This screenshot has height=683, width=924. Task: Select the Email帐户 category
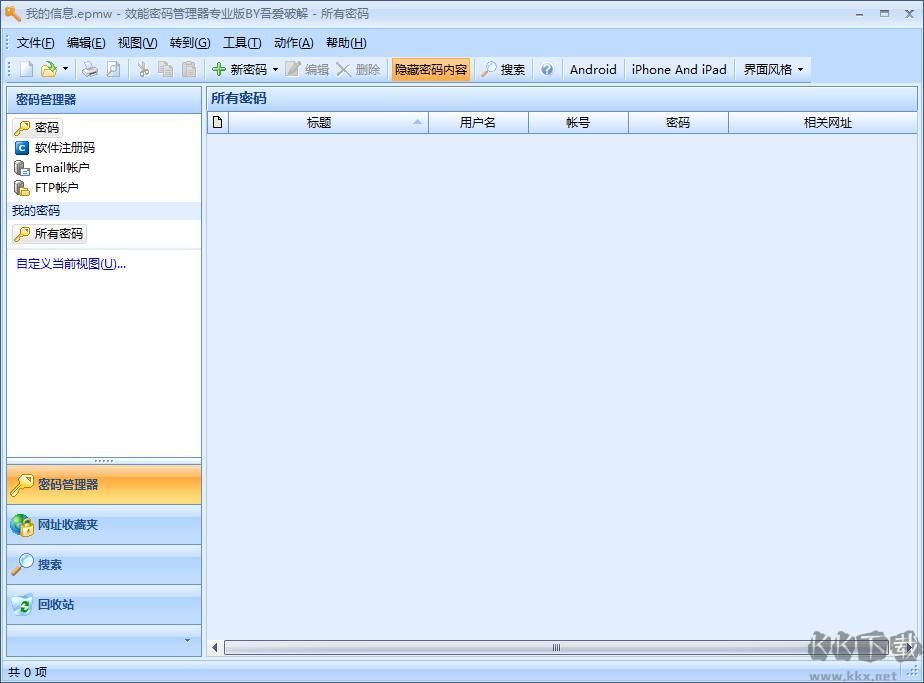tap(62, 167)
